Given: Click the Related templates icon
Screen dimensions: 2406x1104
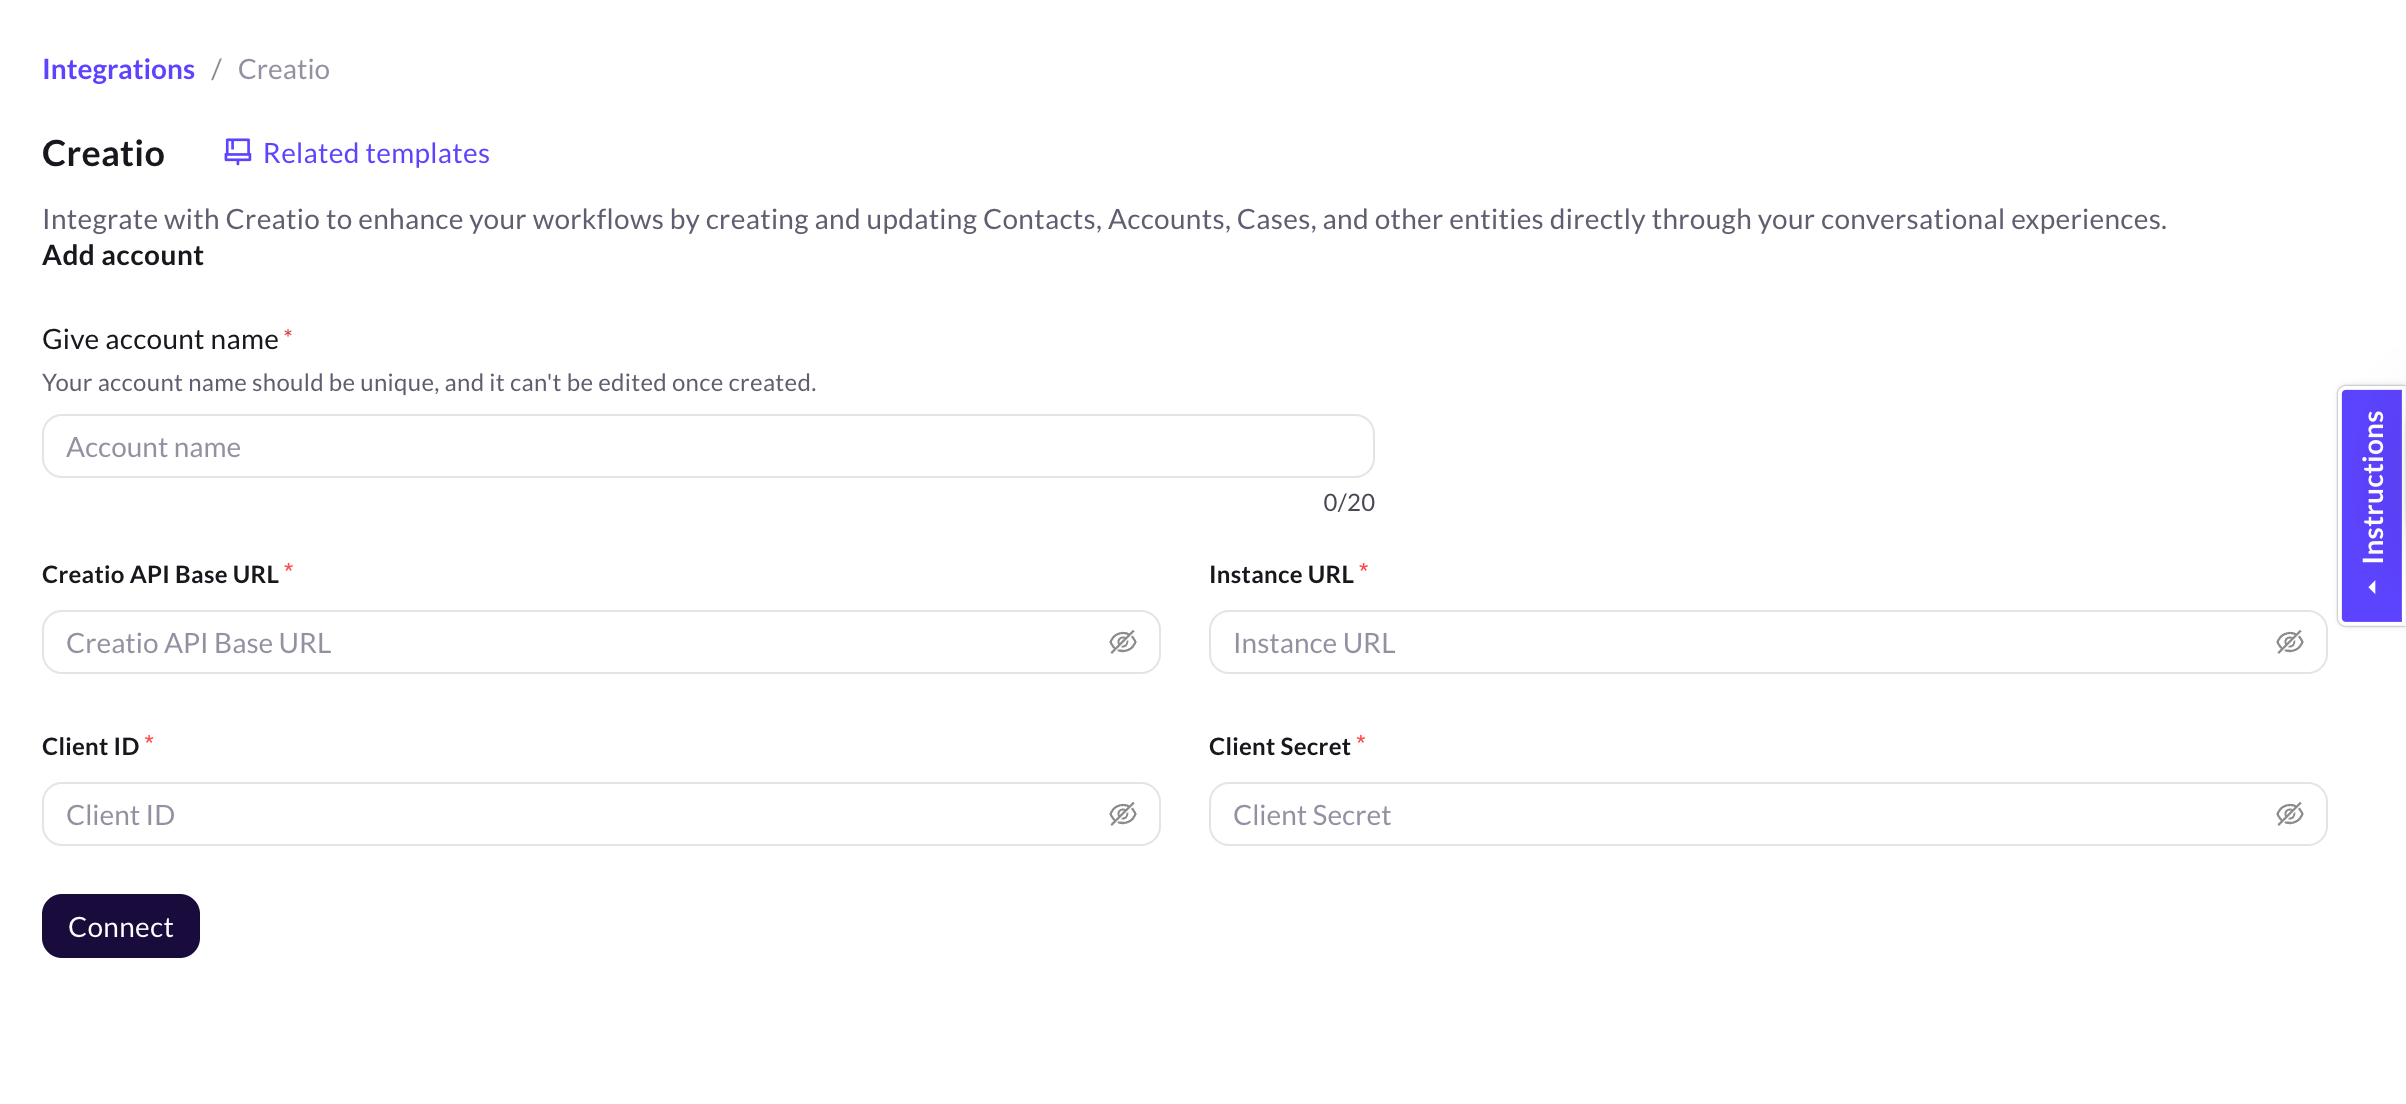Looking at the screenshot, I should [x=237, y=152].
